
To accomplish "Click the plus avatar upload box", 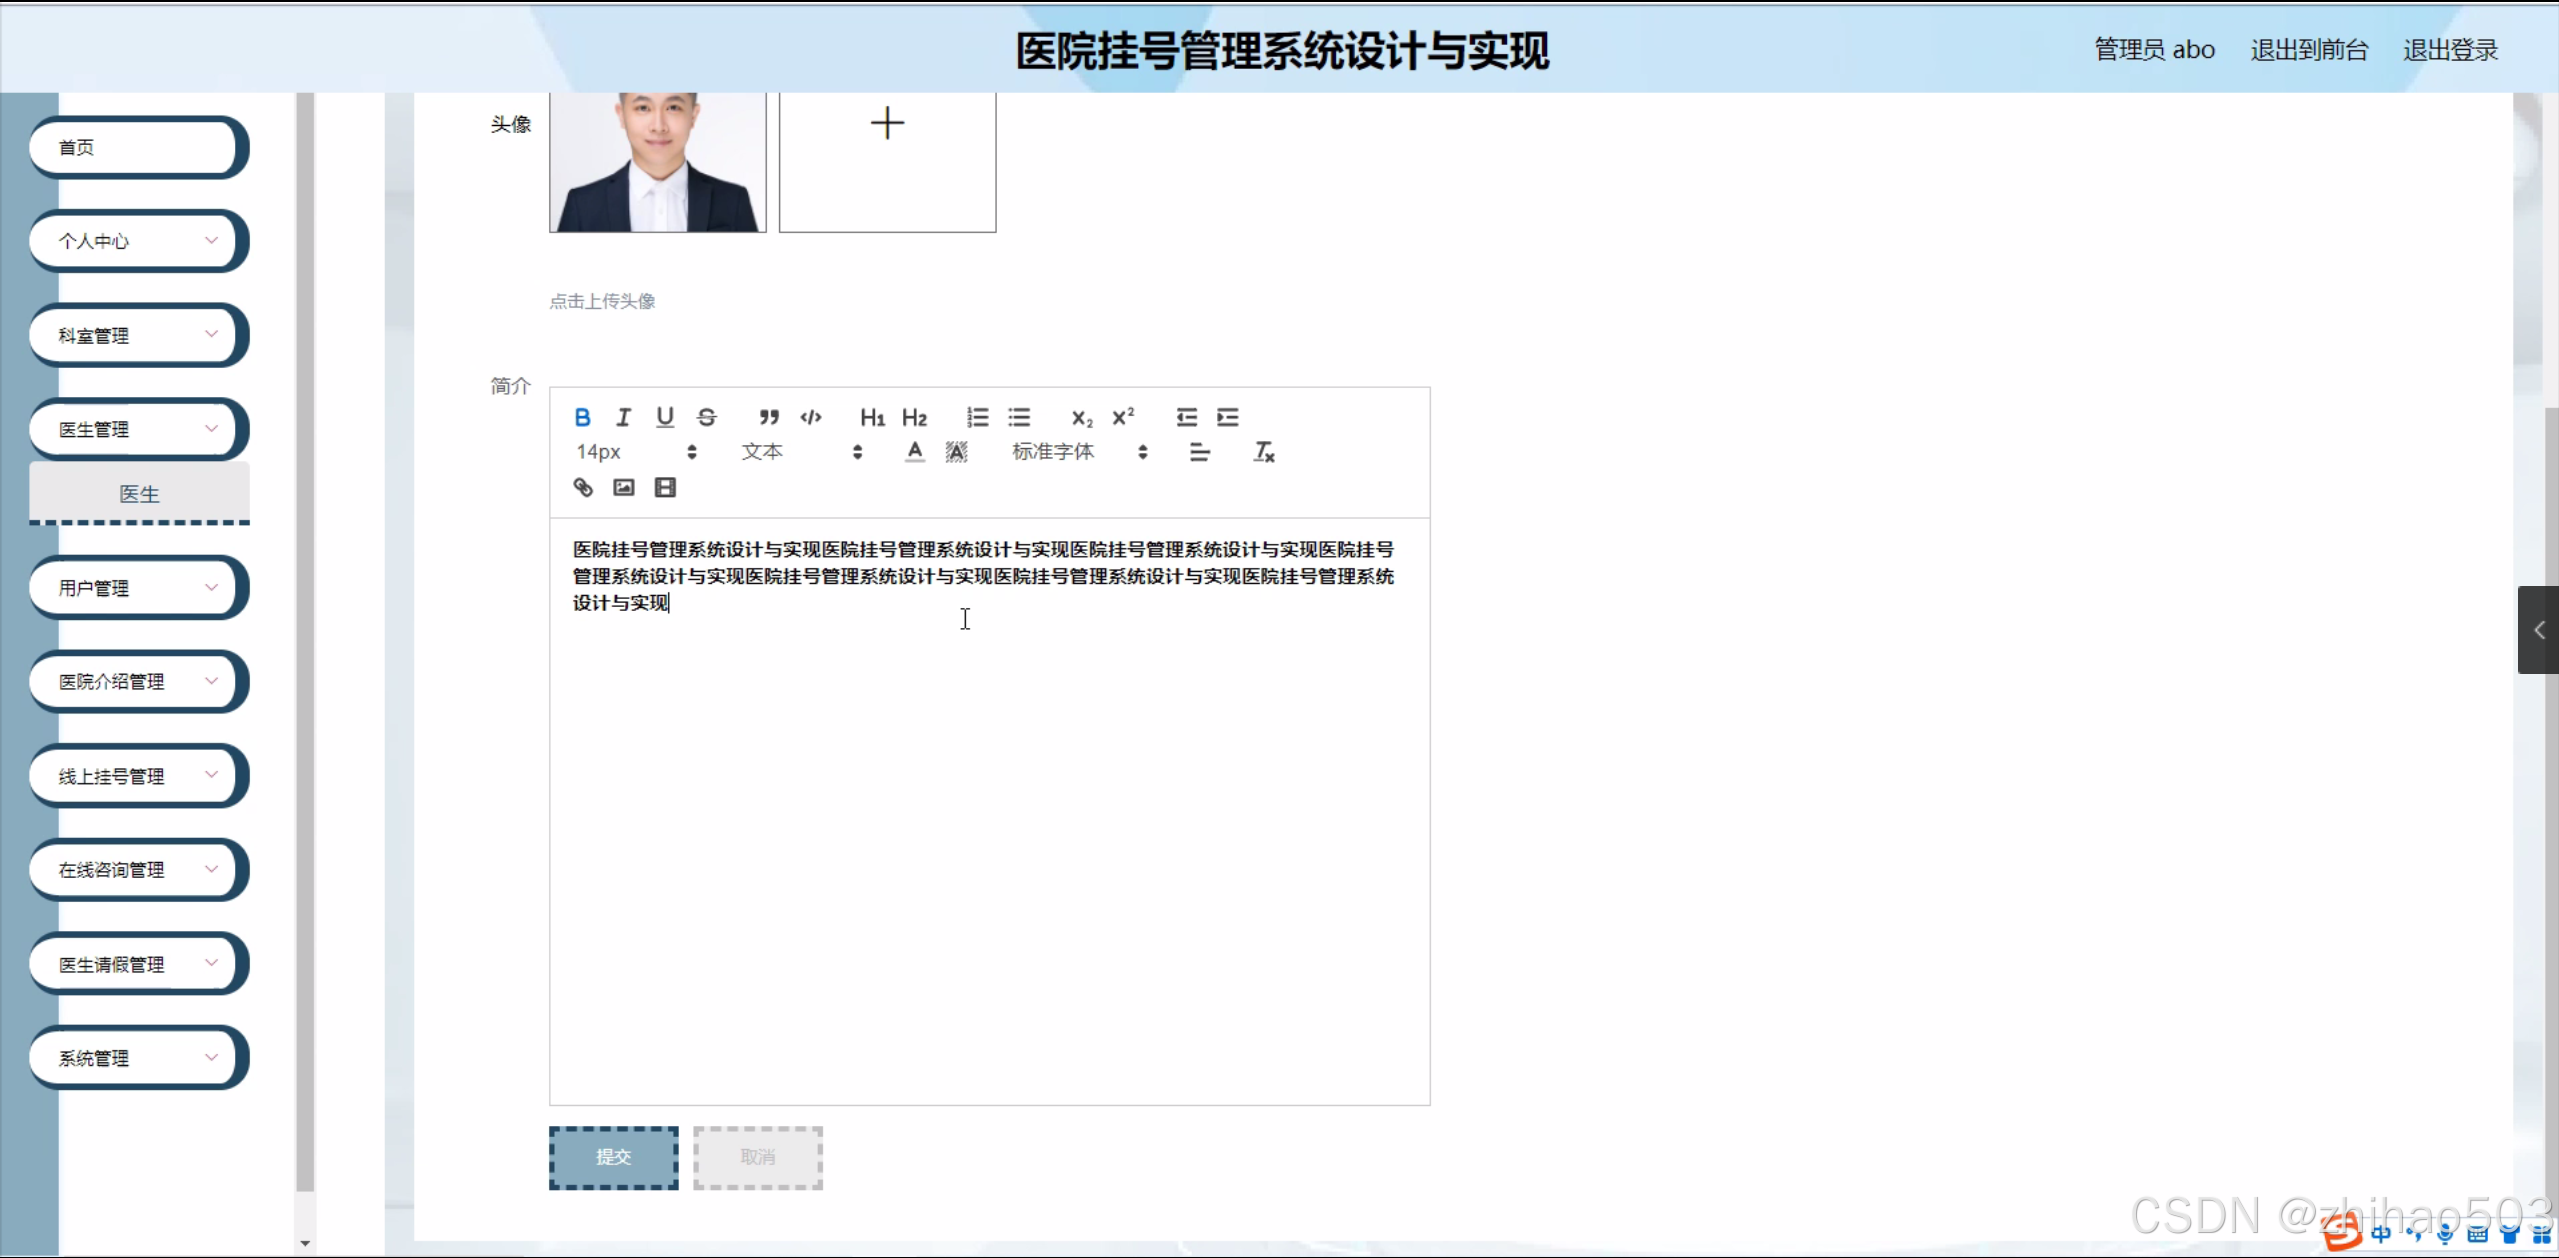I will pos(887,122).
